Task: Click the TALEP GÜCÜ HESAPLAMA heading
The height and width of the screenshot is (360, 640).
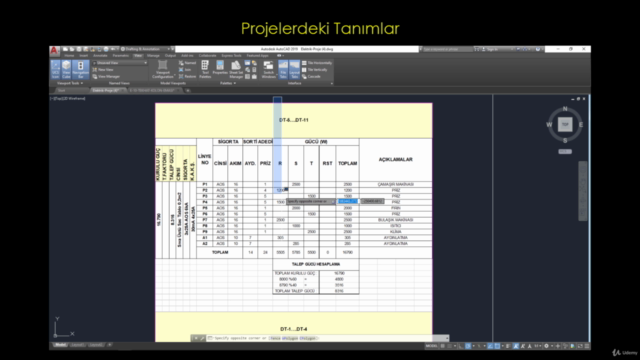Action: (x=316, y=264)
